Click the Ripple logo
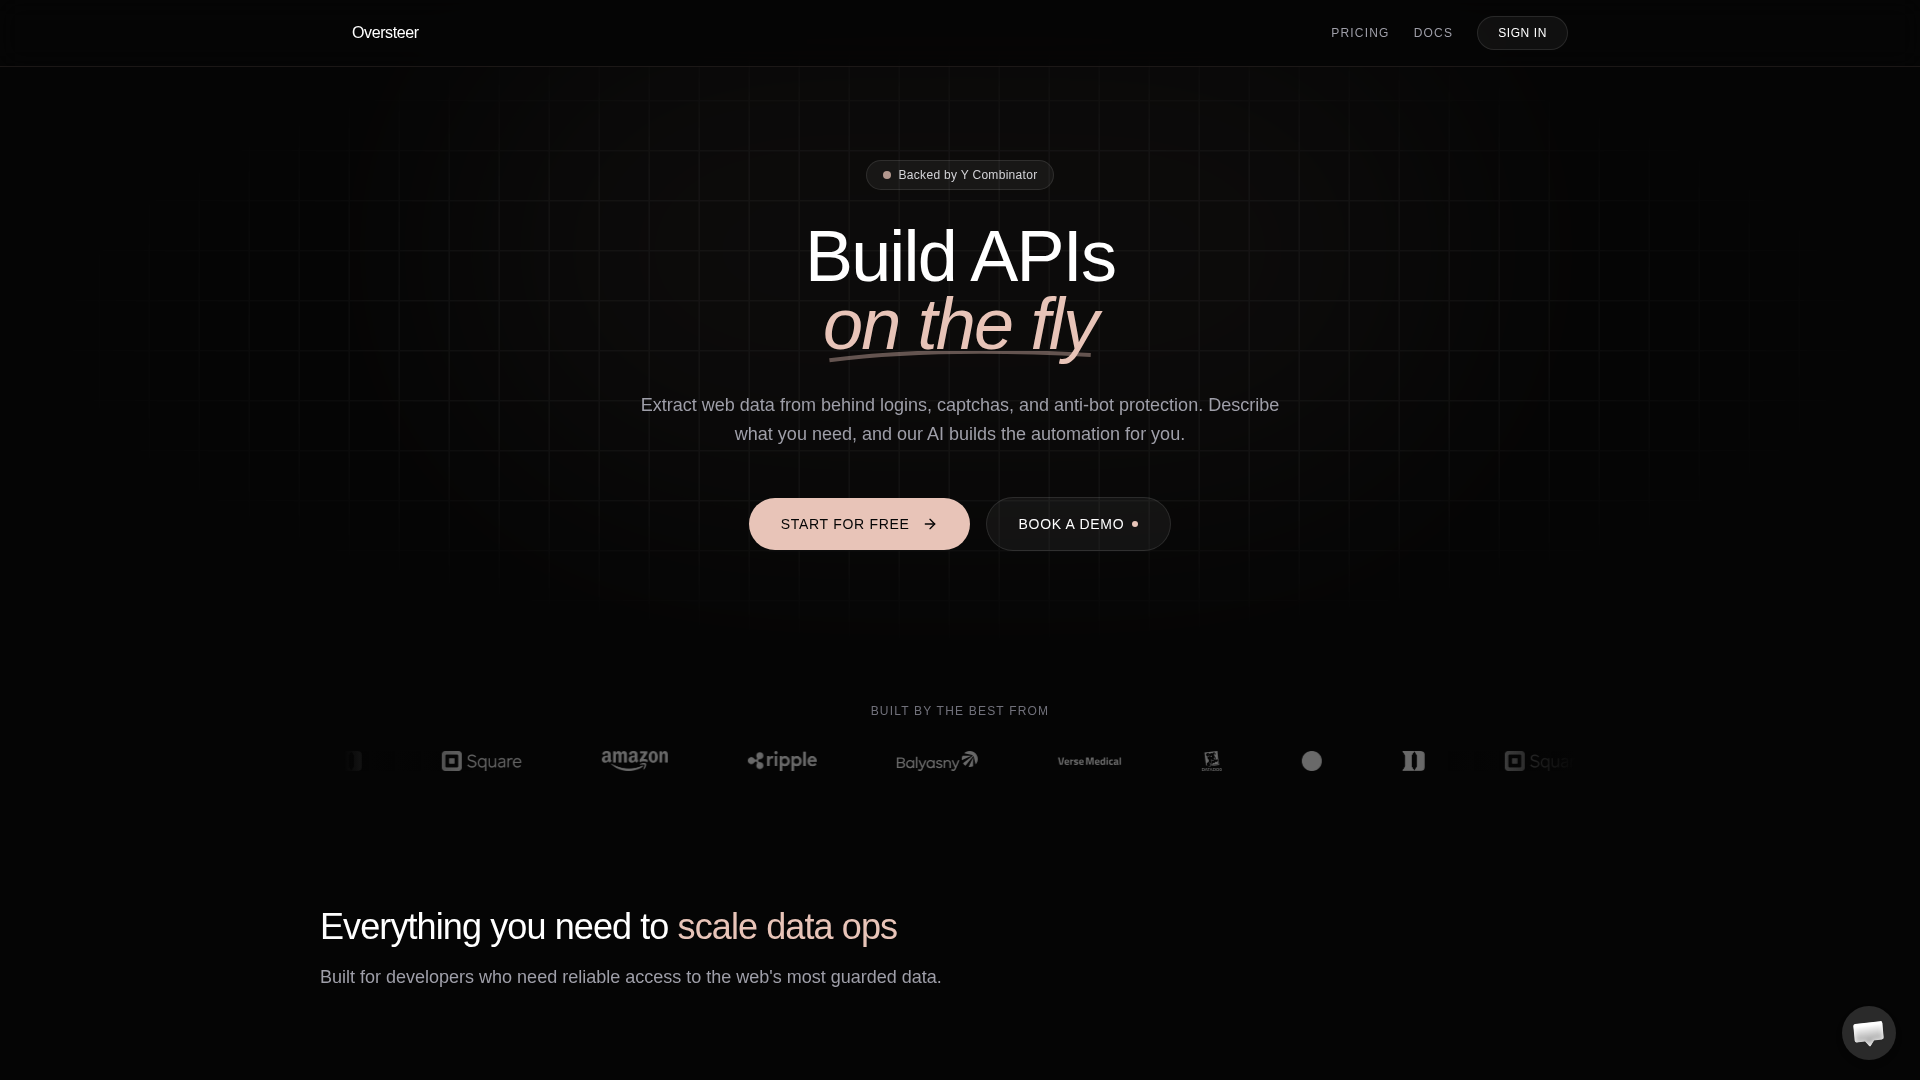 pos(782,761)
